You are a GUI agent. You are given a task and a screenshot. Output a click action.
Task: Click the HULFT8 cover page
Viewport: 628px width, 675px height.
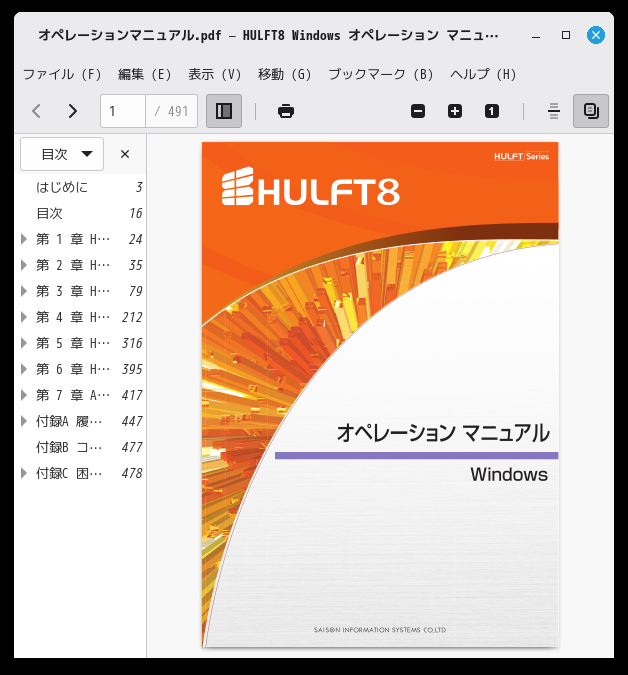381,394
